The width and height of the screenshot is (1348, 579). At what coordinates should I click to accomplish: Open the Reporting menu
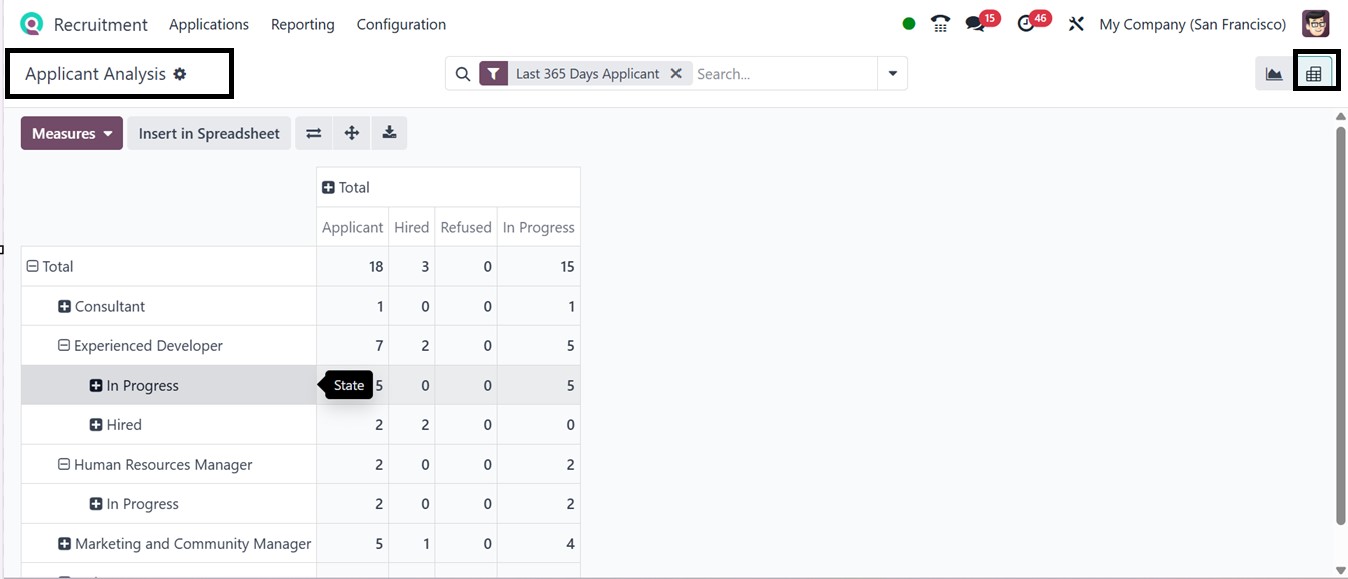click(302, 24)
